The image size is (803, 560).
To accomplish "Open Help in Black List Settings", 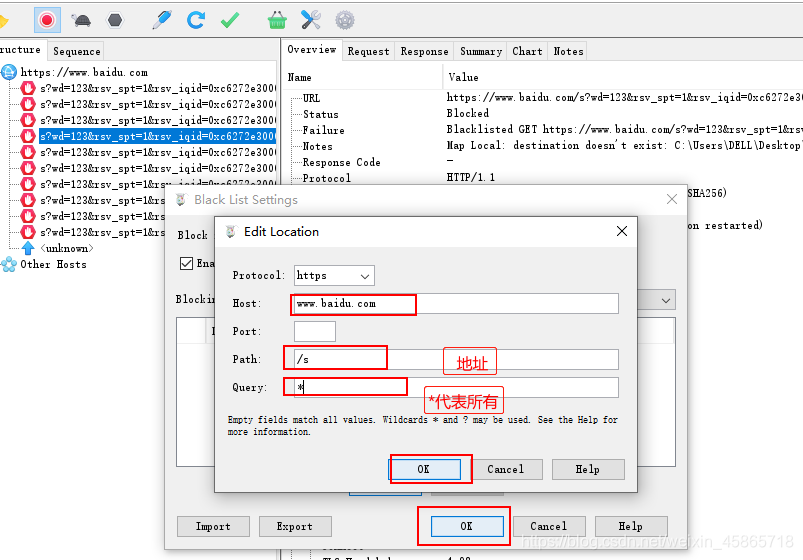I will tap(631, 526).
